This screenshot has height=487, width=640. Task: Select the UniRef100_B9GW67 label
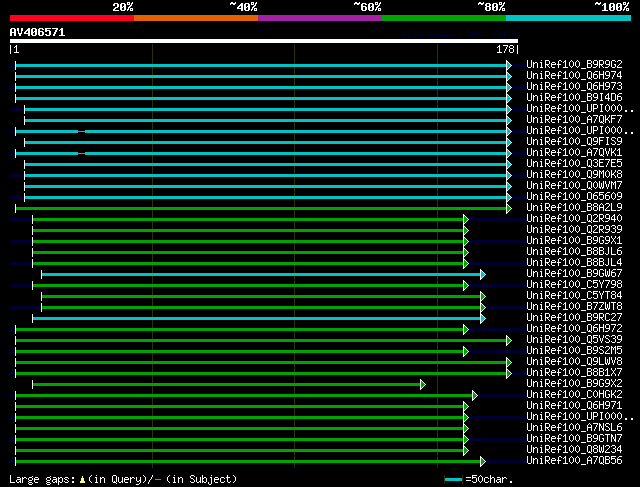click(574, 274)
